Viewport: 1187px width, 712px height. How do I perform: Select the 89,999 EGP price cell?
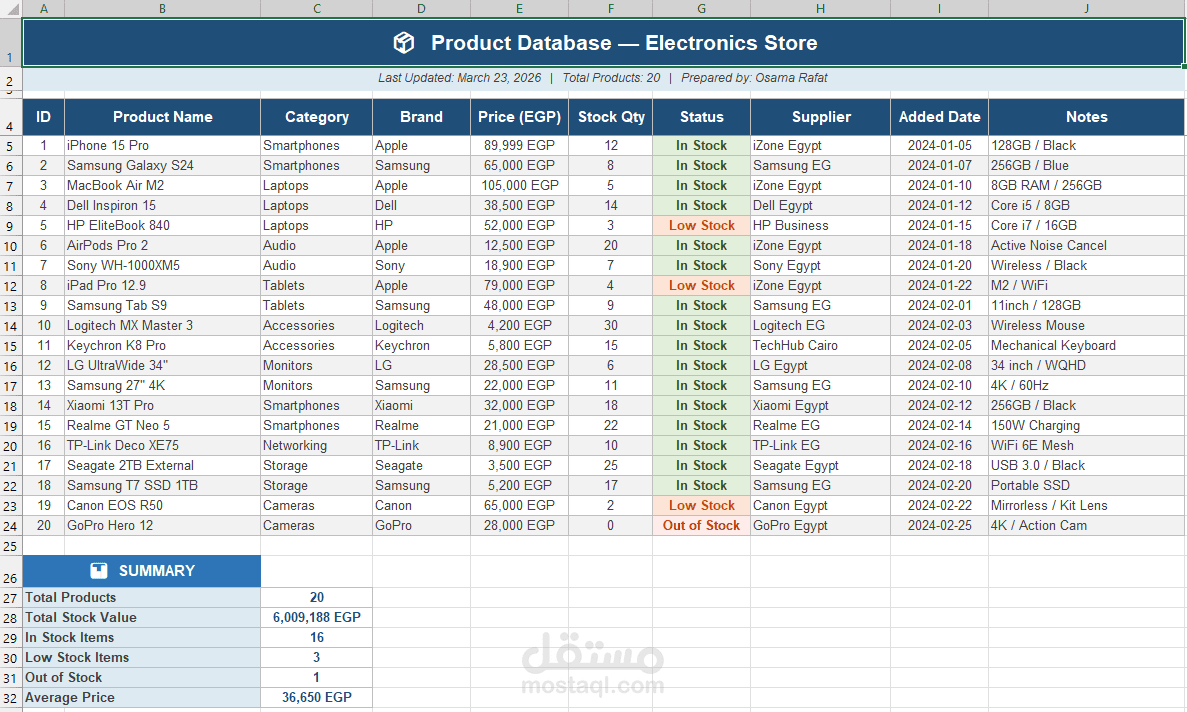[519, 145]
